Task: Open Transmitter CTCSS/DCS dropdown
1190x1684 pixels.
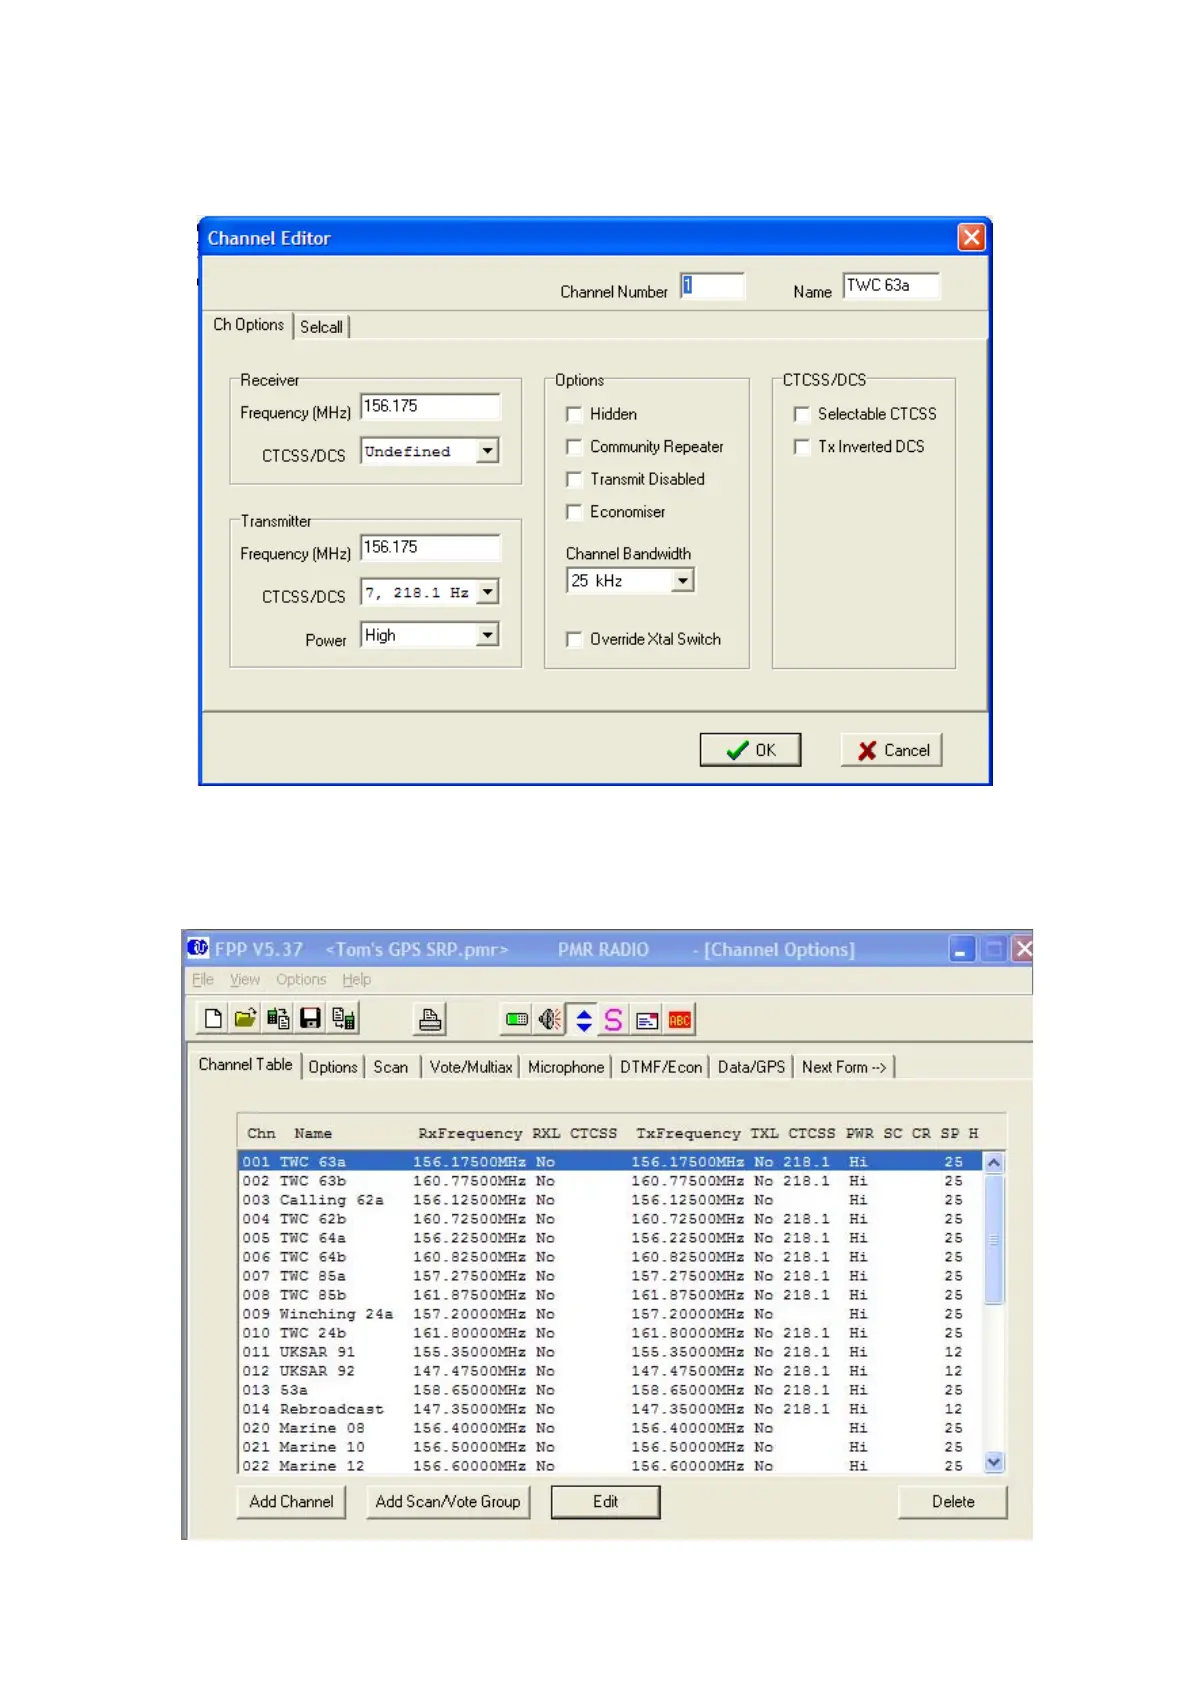Action: click(487, 592)
